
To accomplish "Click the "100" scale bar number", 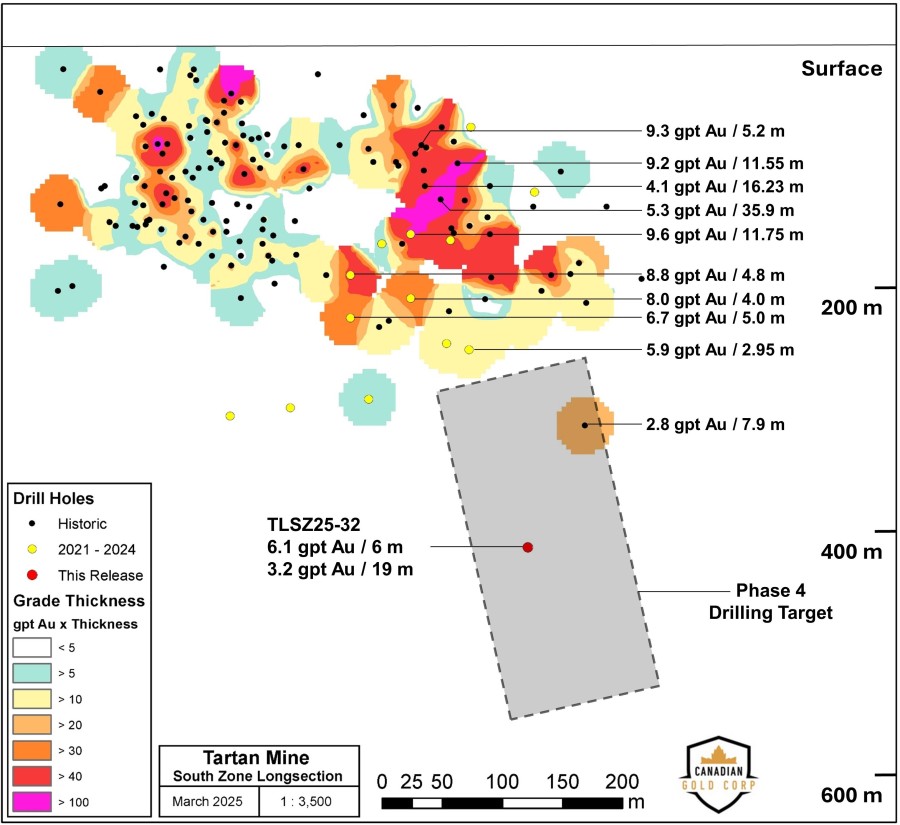I will [502, 782].
